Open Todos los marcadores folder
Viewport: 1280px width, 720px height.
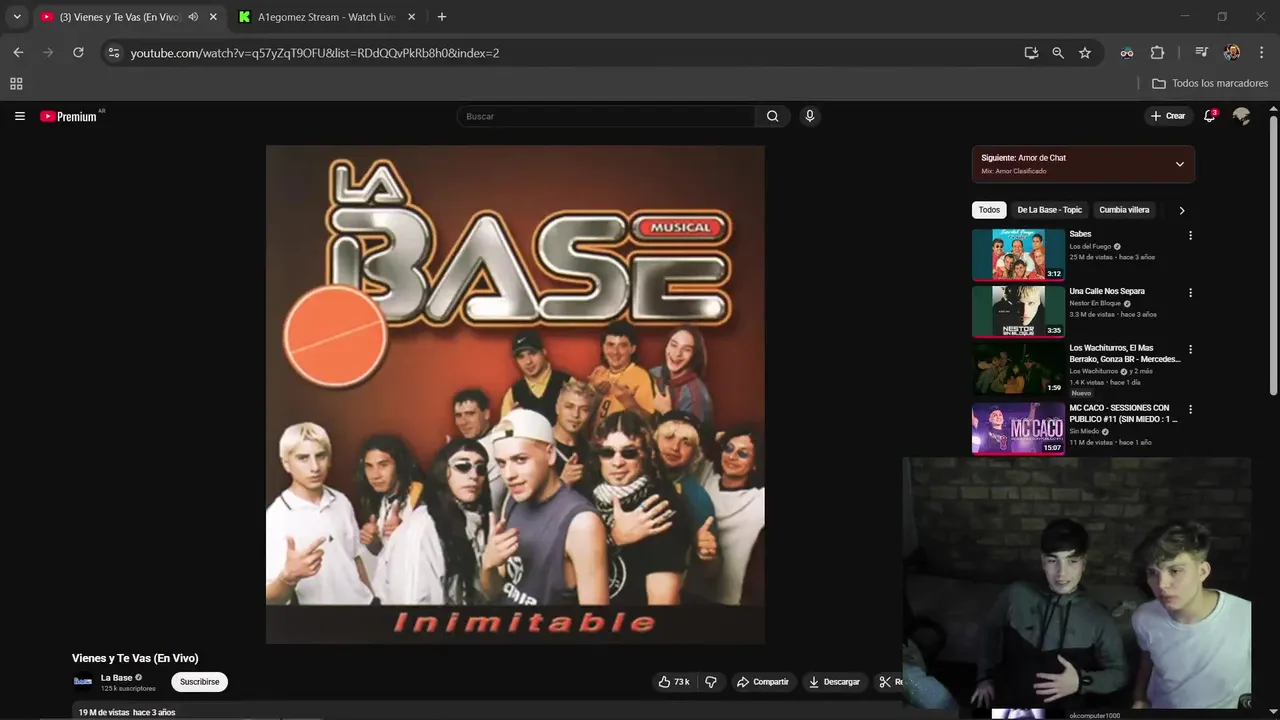pos(1210,83)
